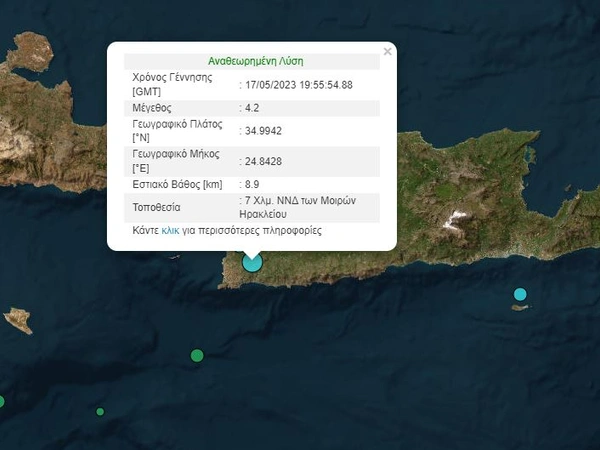
Task: Select the large cyan earthquake marker under the popup
Action: [x=252, y=262]
